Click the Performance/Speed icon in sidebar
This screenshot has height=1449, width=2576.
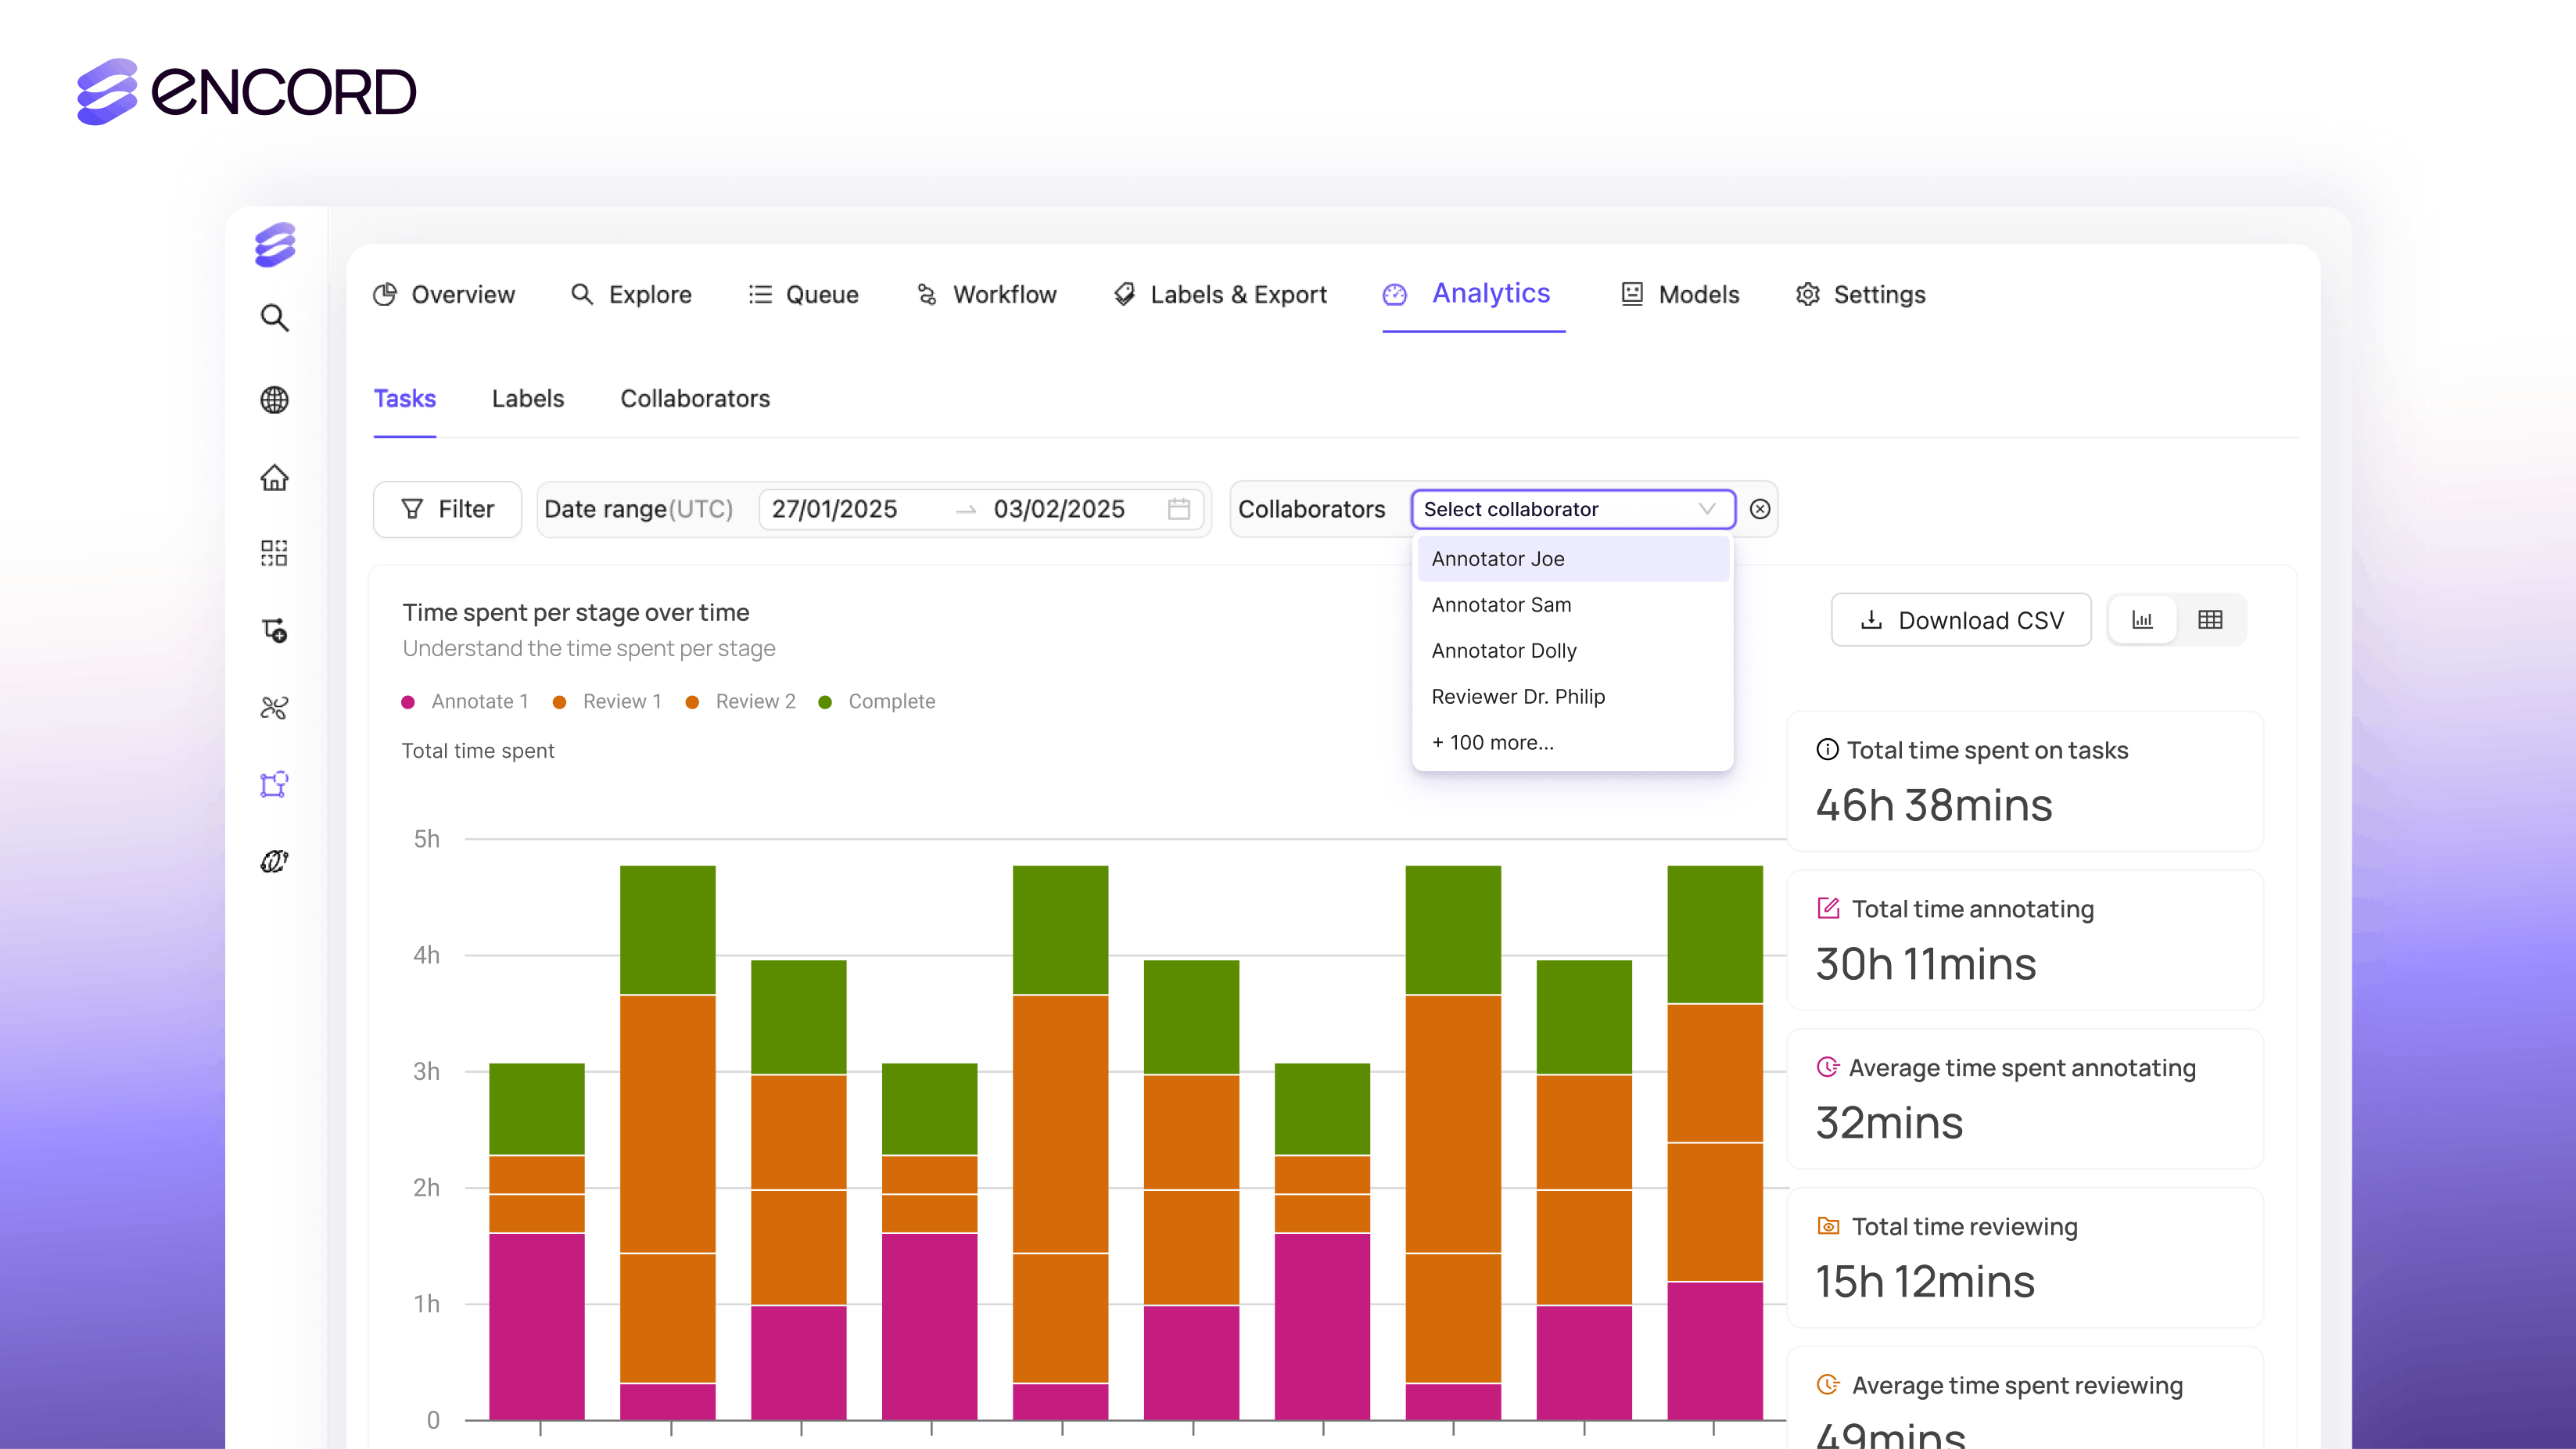274,863
